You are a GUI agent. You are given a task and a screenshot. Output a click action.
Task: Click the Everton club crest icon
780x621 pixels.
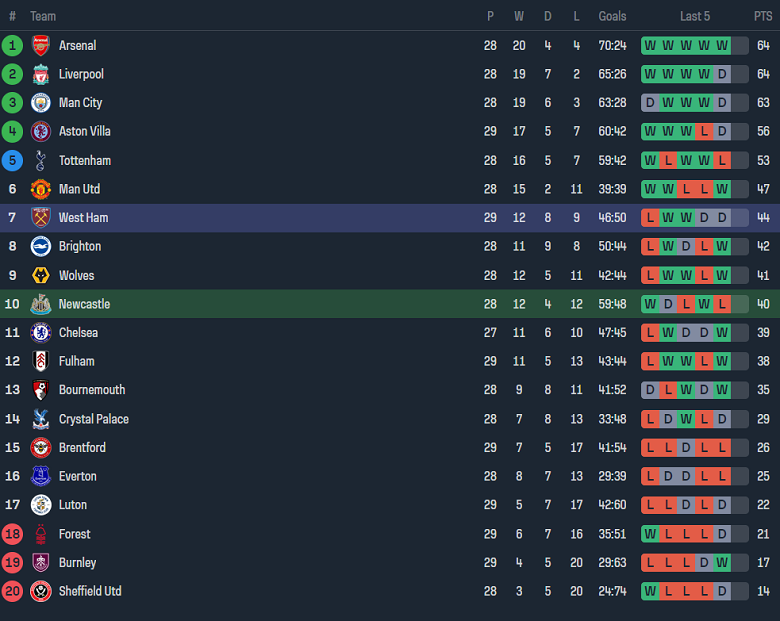tap(40, 476)
